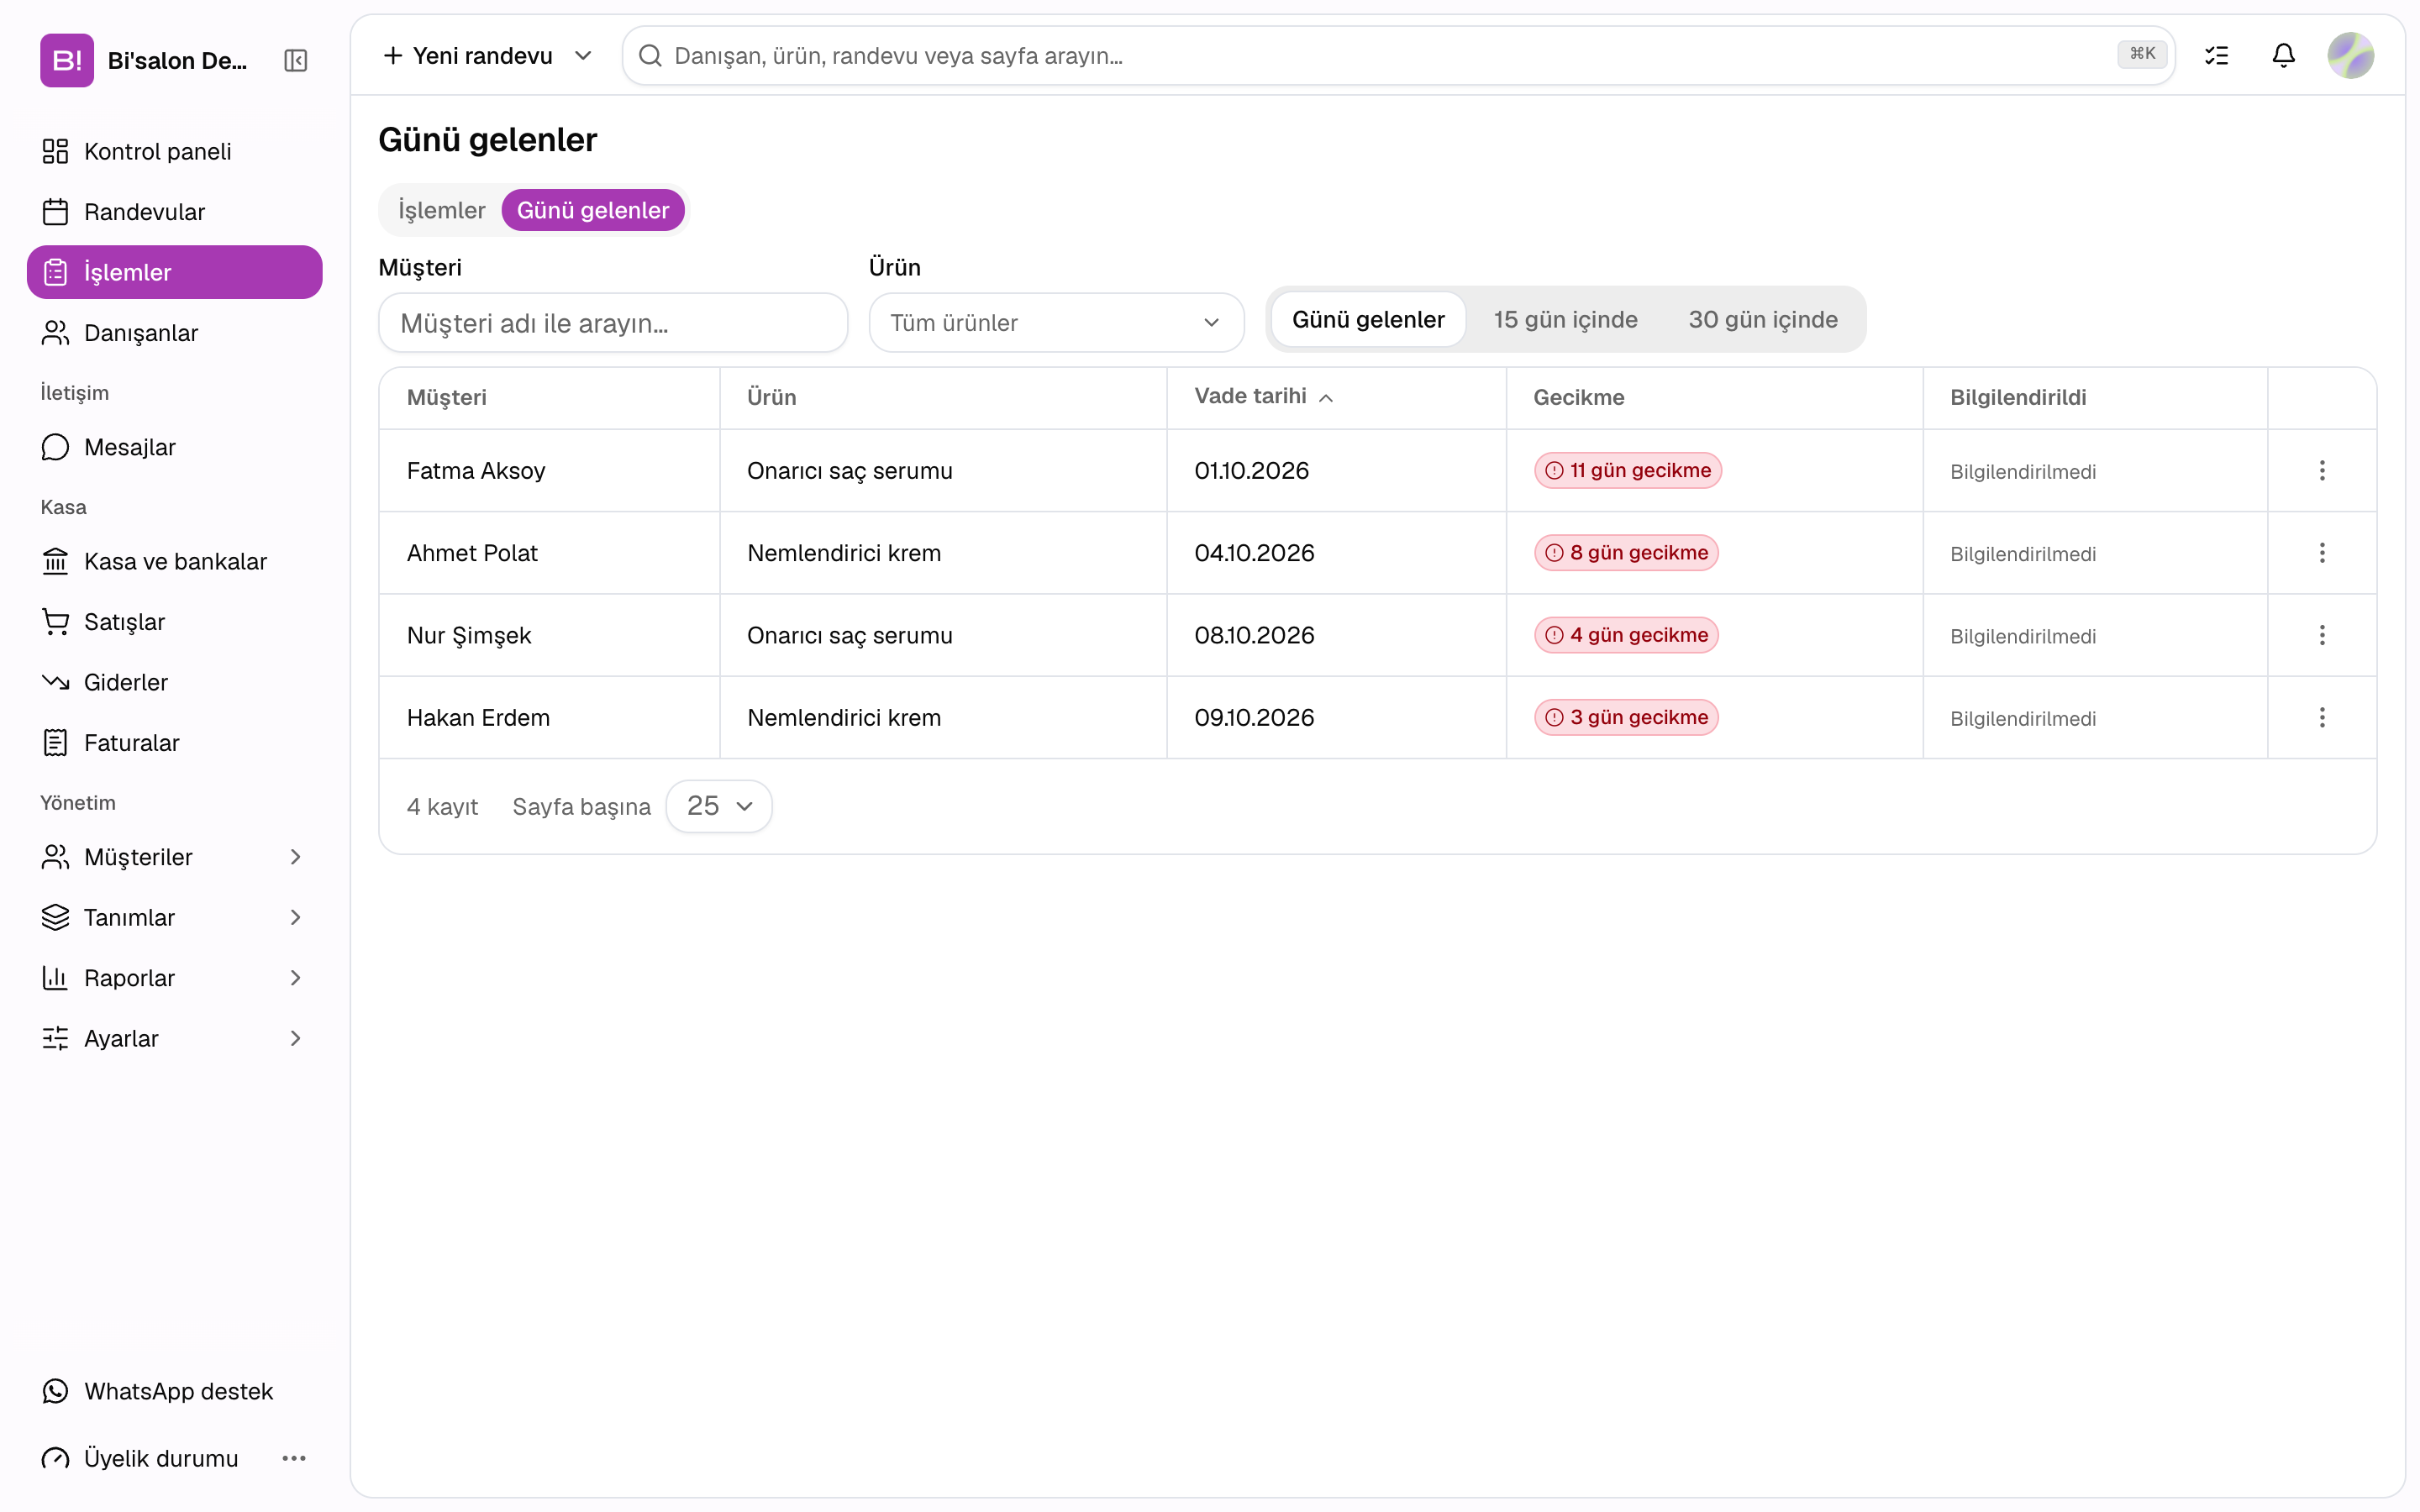The width and height of the screenshot is (2420, 1512).
Task: Select Günü gelenler filter segment
Action: pyautogui.click(x=1368, y=320)
